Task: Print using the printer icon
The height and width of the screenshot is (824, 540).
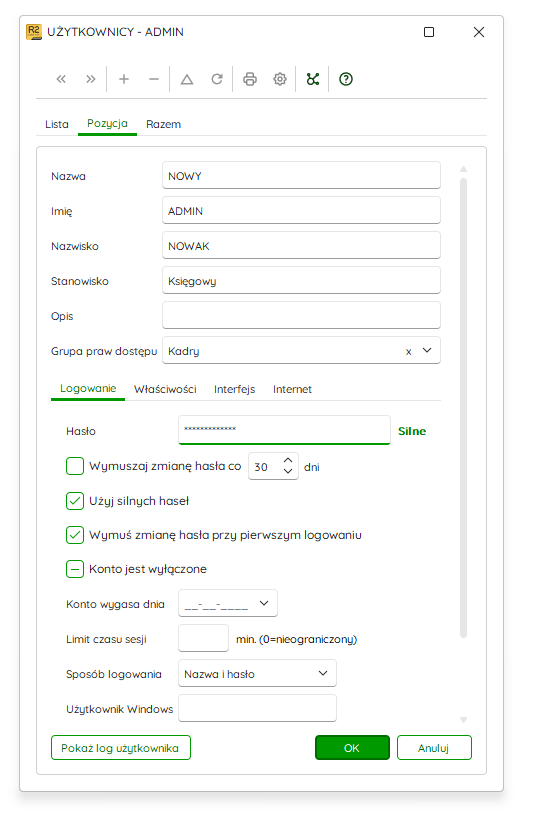Action: click(x=250, y=79)
